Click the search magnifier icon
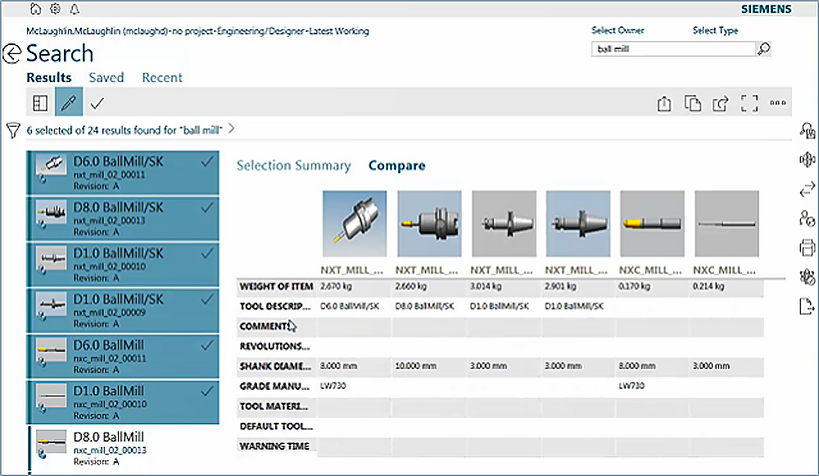819x476 pixels. [x=764, y=48]
